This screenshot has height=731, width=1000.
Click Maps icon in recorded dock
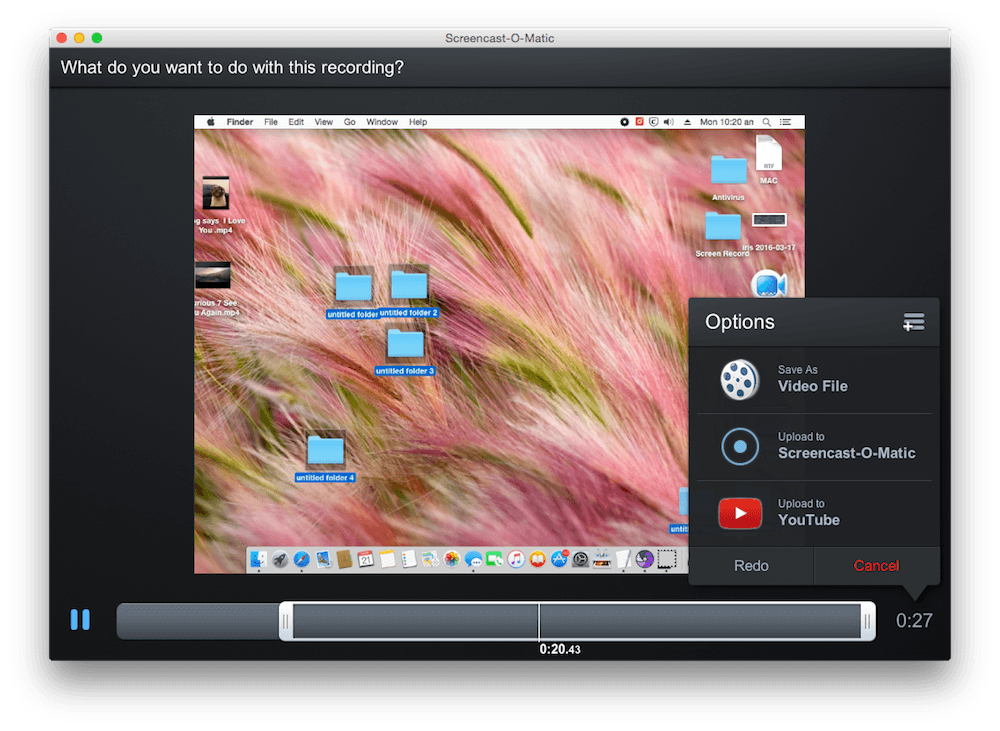tap(430, 559)
